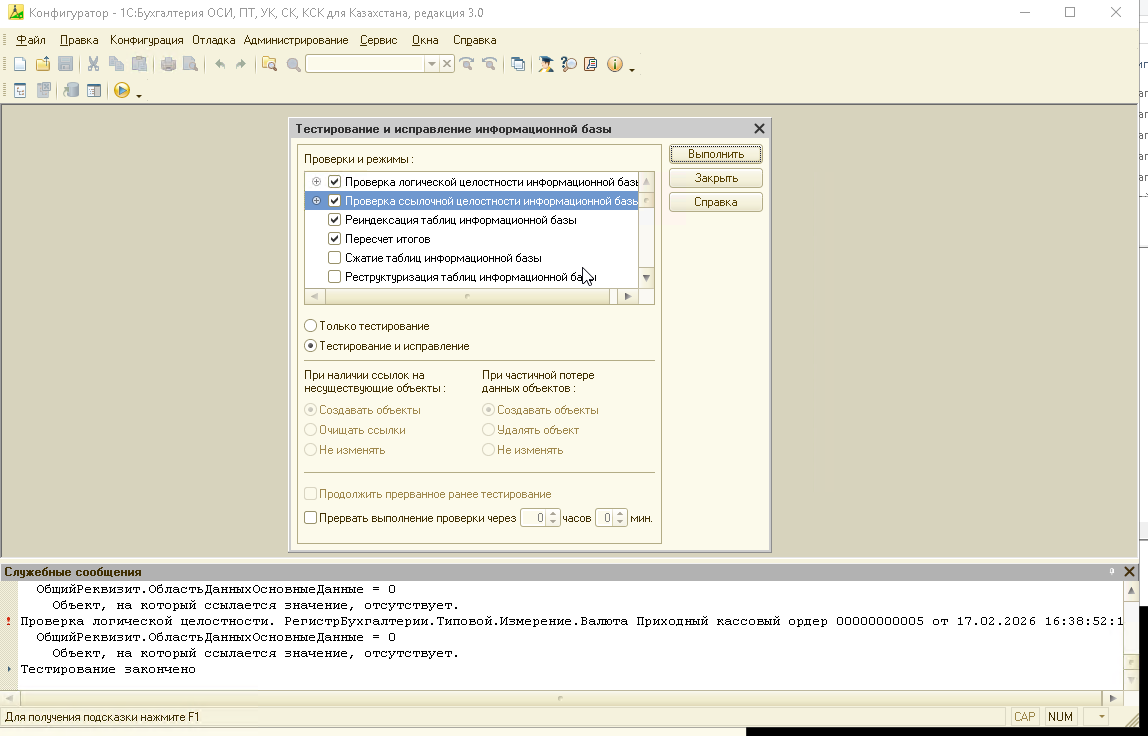Click the Справка button in dialog
The height and width of the screenshot is (736, 1148).
[x=715, y=202]
